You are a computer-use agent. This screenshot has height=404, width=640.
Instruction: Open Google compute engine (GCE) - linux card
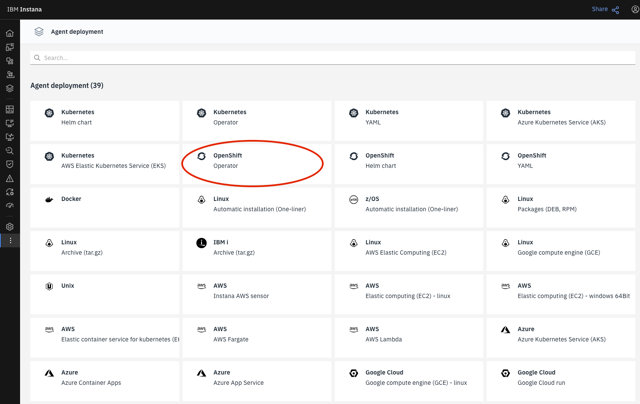tap(409, 381)
